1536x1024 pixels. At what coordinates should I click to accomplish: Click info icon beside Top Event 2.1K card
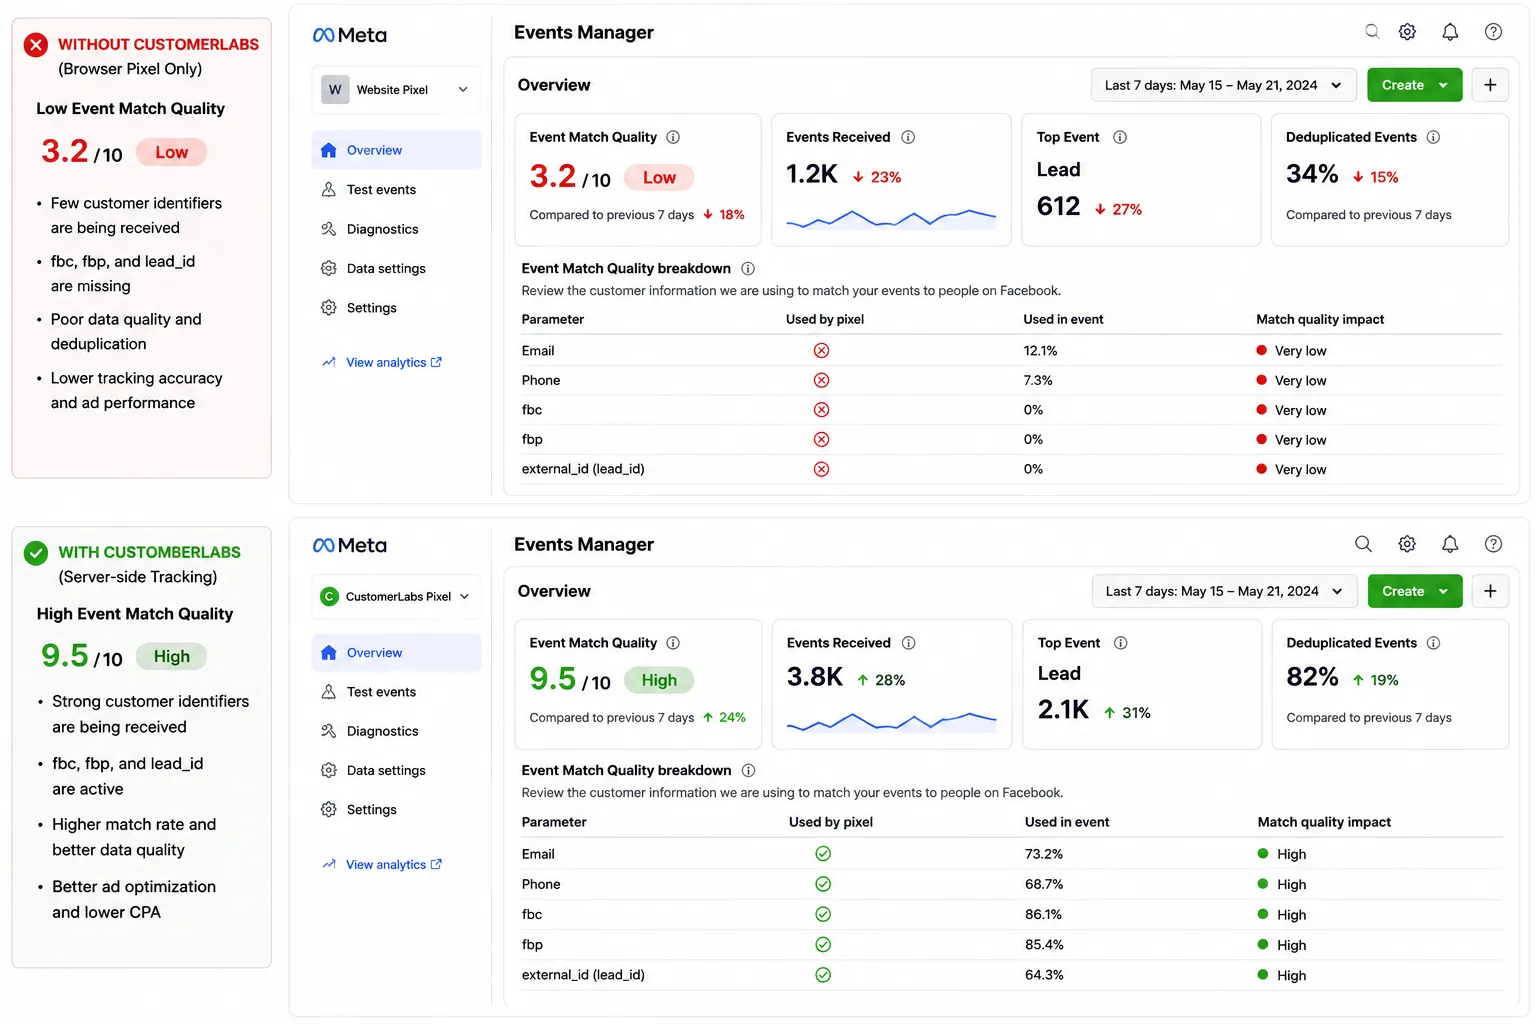[x=1121, y=643]
